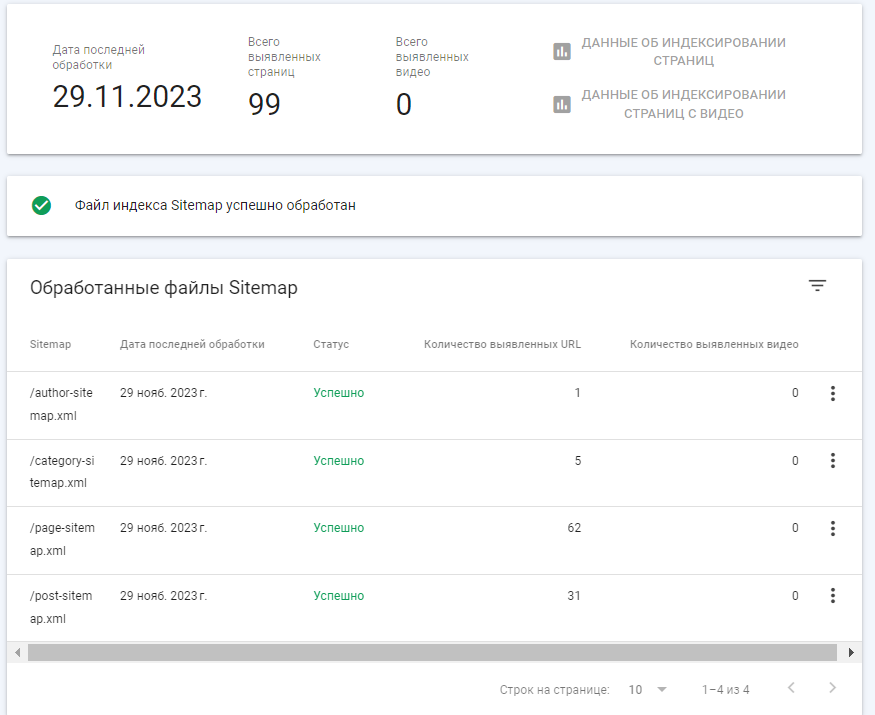Screen dimensions: 875x715
Task: Select the /page-sitemap.xml entry
Action: coord(62,539)
